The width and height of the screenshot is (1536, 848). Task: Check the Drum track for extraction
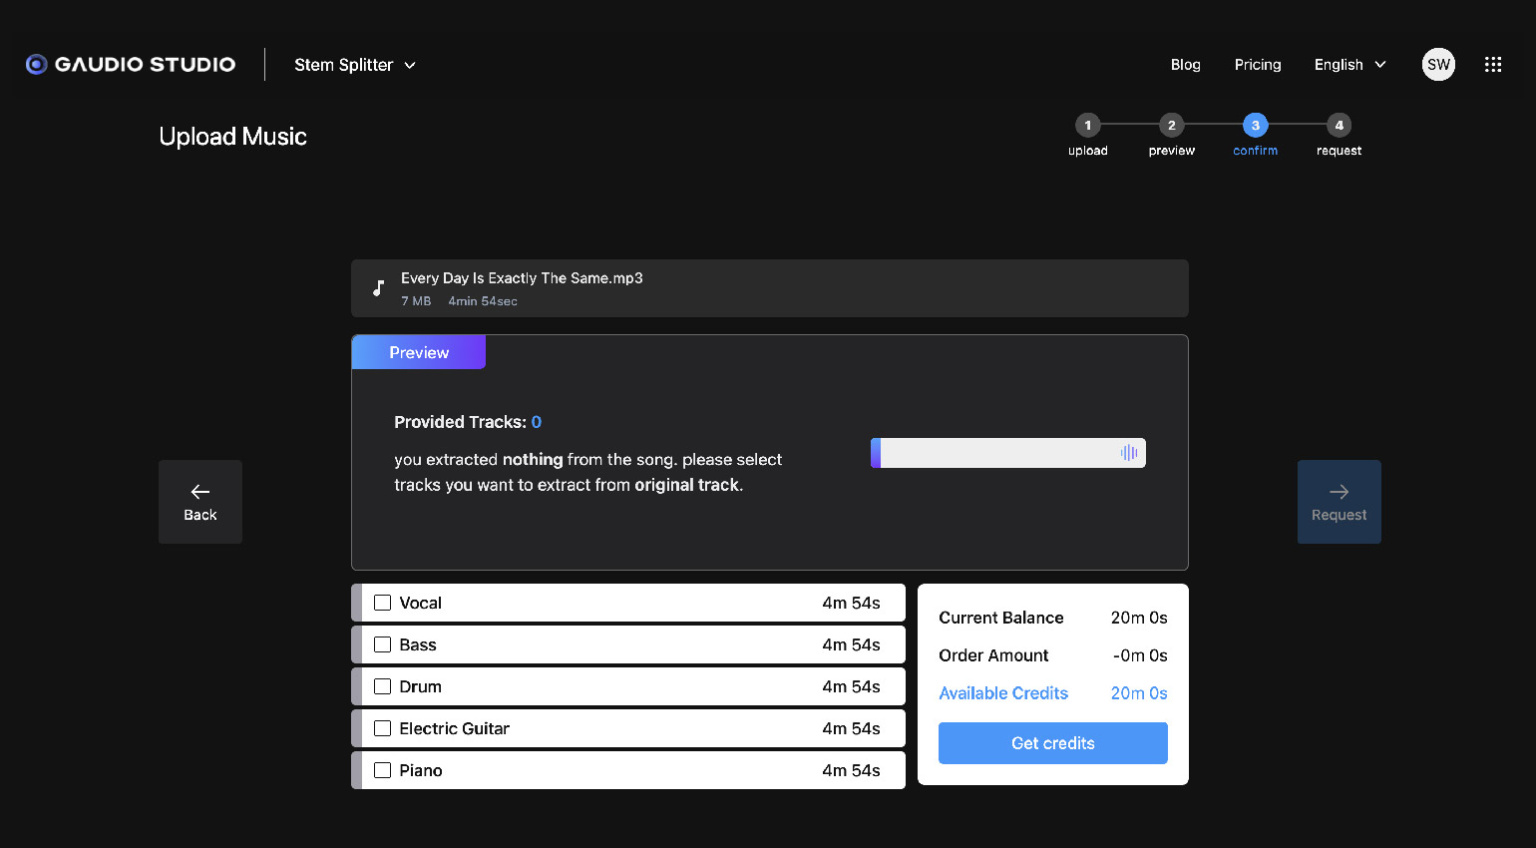coord(383,686)
